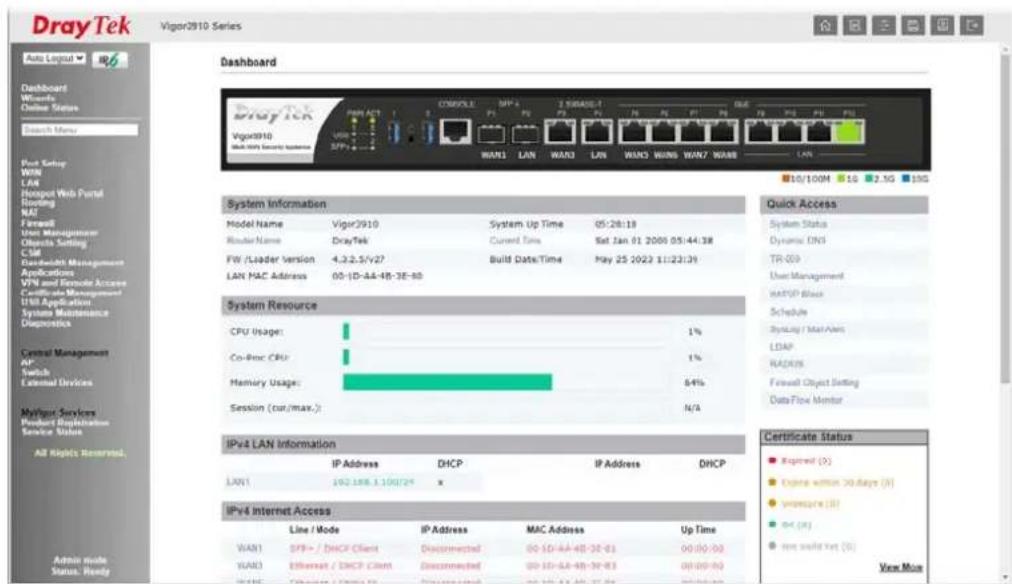The height and width of the screenshot is (584, 1012).
Task: Expand Hotspot Web Portal in sidebar
Action: click(62, 193)
